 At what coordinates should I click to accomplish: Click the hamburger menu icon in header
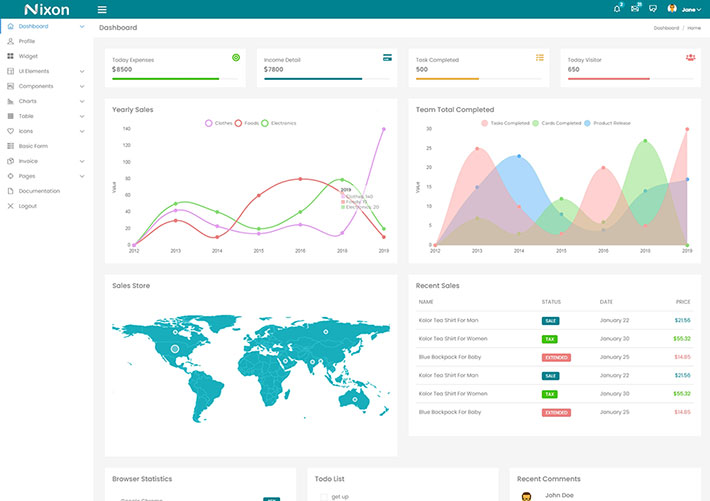[102, 9]
